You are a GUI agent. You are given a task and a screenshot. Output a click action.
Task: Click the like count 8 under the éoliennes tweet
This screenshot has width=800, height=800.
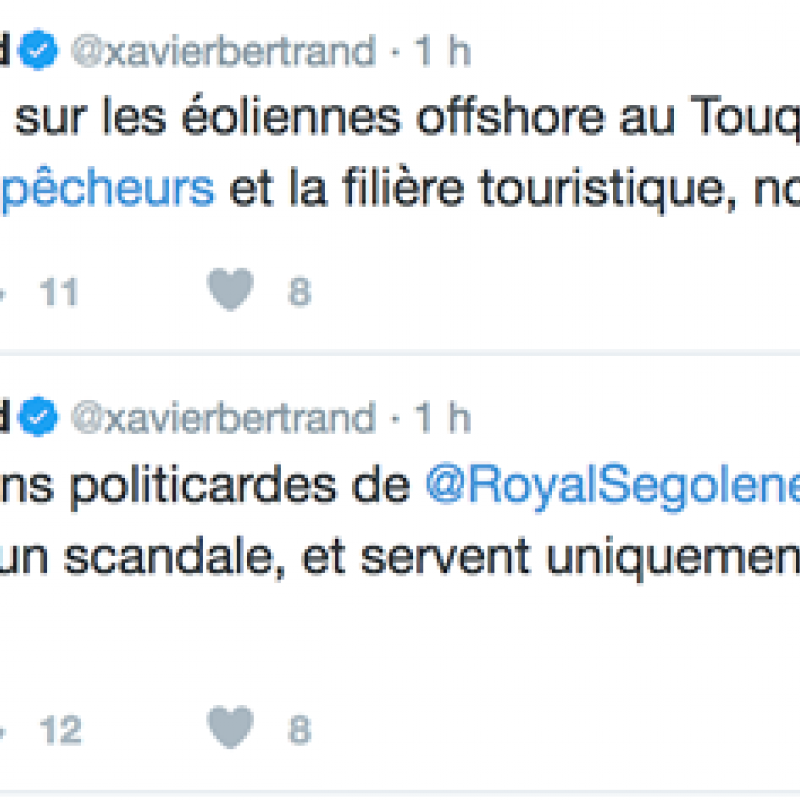pos(299,292)
